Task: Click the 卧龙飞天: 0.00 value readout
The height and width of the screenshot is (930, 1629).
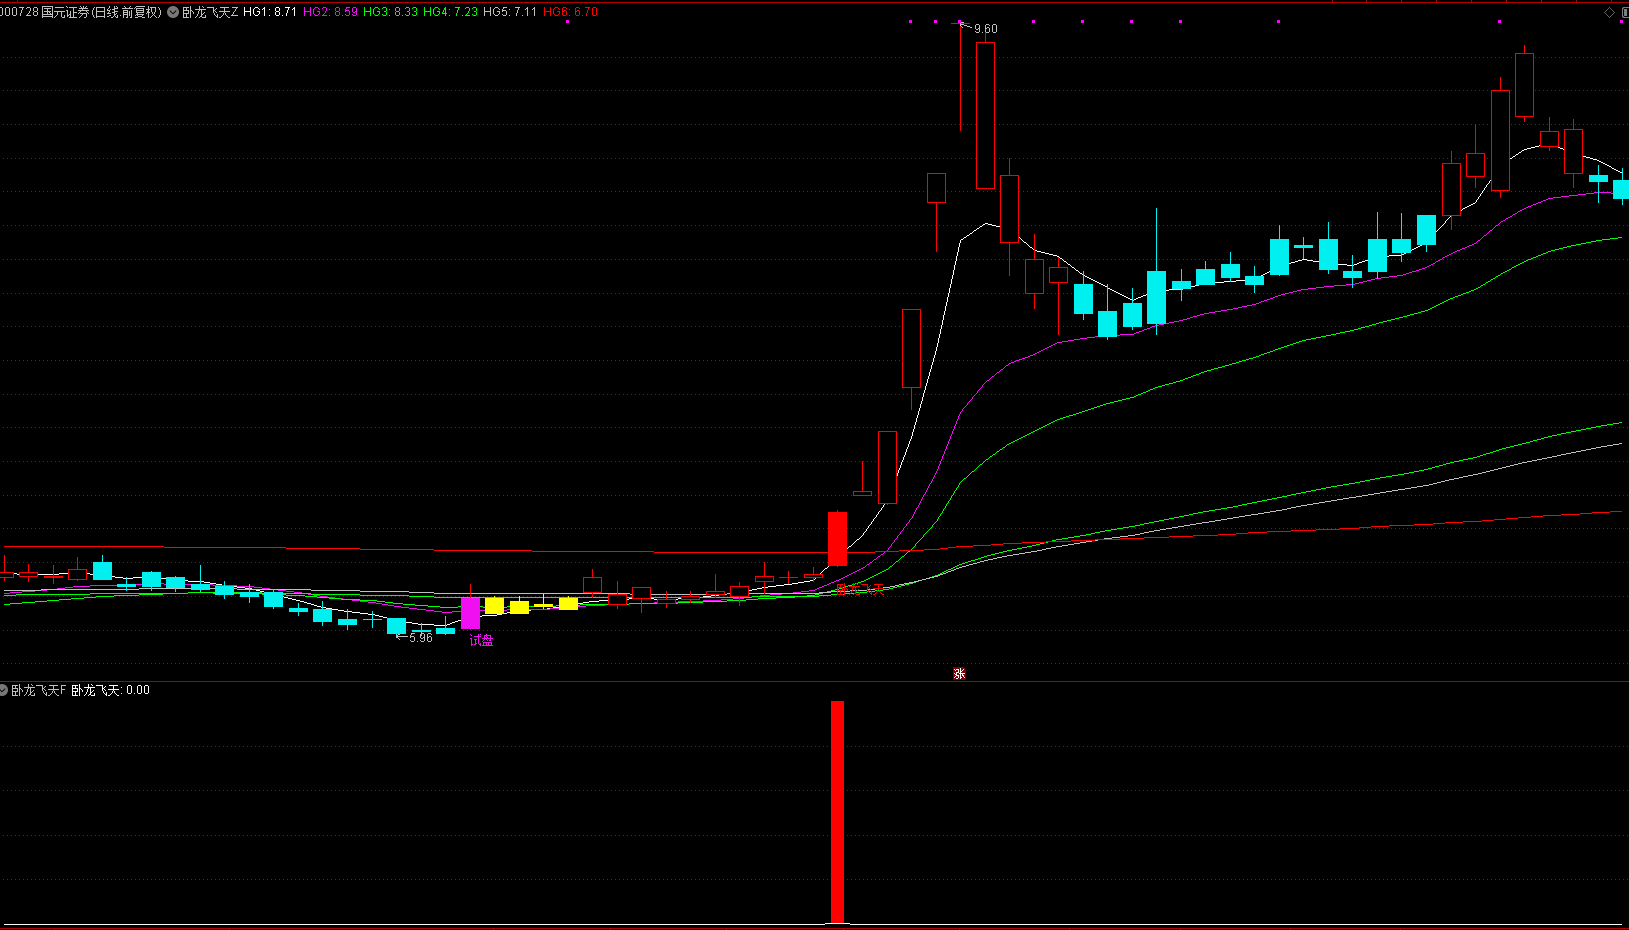Action: point(110,690)
